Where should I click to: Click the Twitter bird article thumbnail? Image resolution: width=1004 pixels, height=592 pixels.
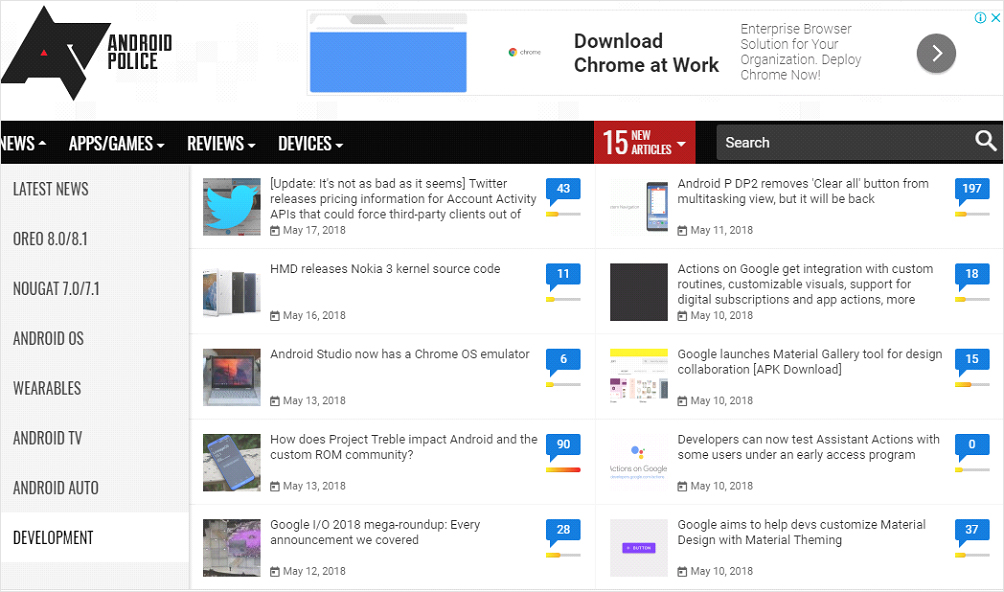(232, 207)
